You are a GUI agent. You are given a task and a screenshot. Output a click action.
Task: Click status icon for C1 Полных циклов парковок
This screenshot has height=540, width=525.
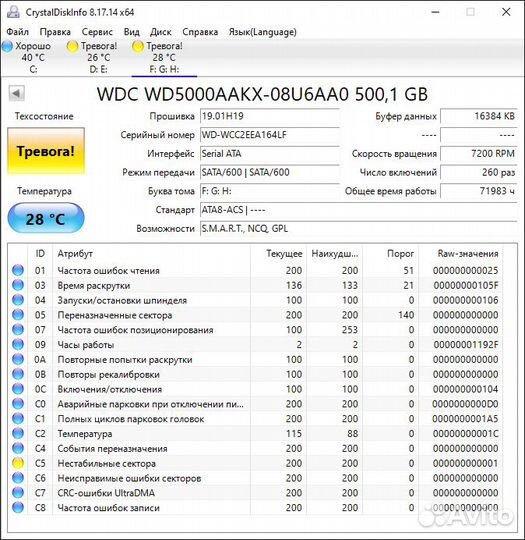point(18,418)
